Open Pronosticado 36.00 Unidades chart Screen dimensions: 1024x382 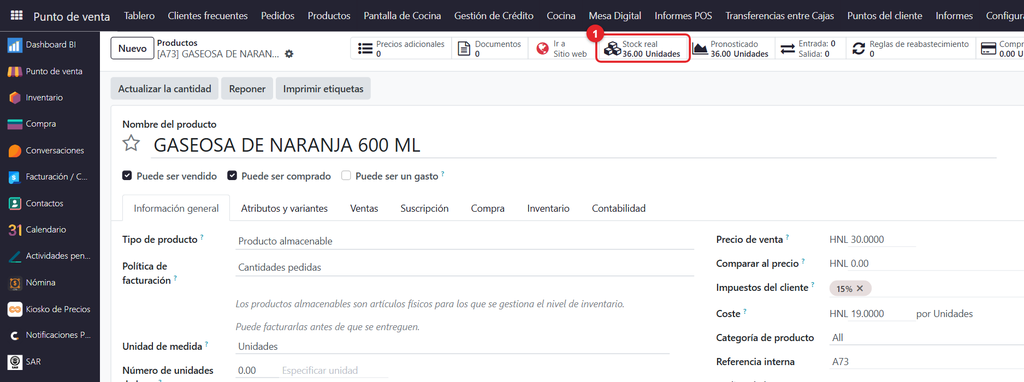coord(731,49)
